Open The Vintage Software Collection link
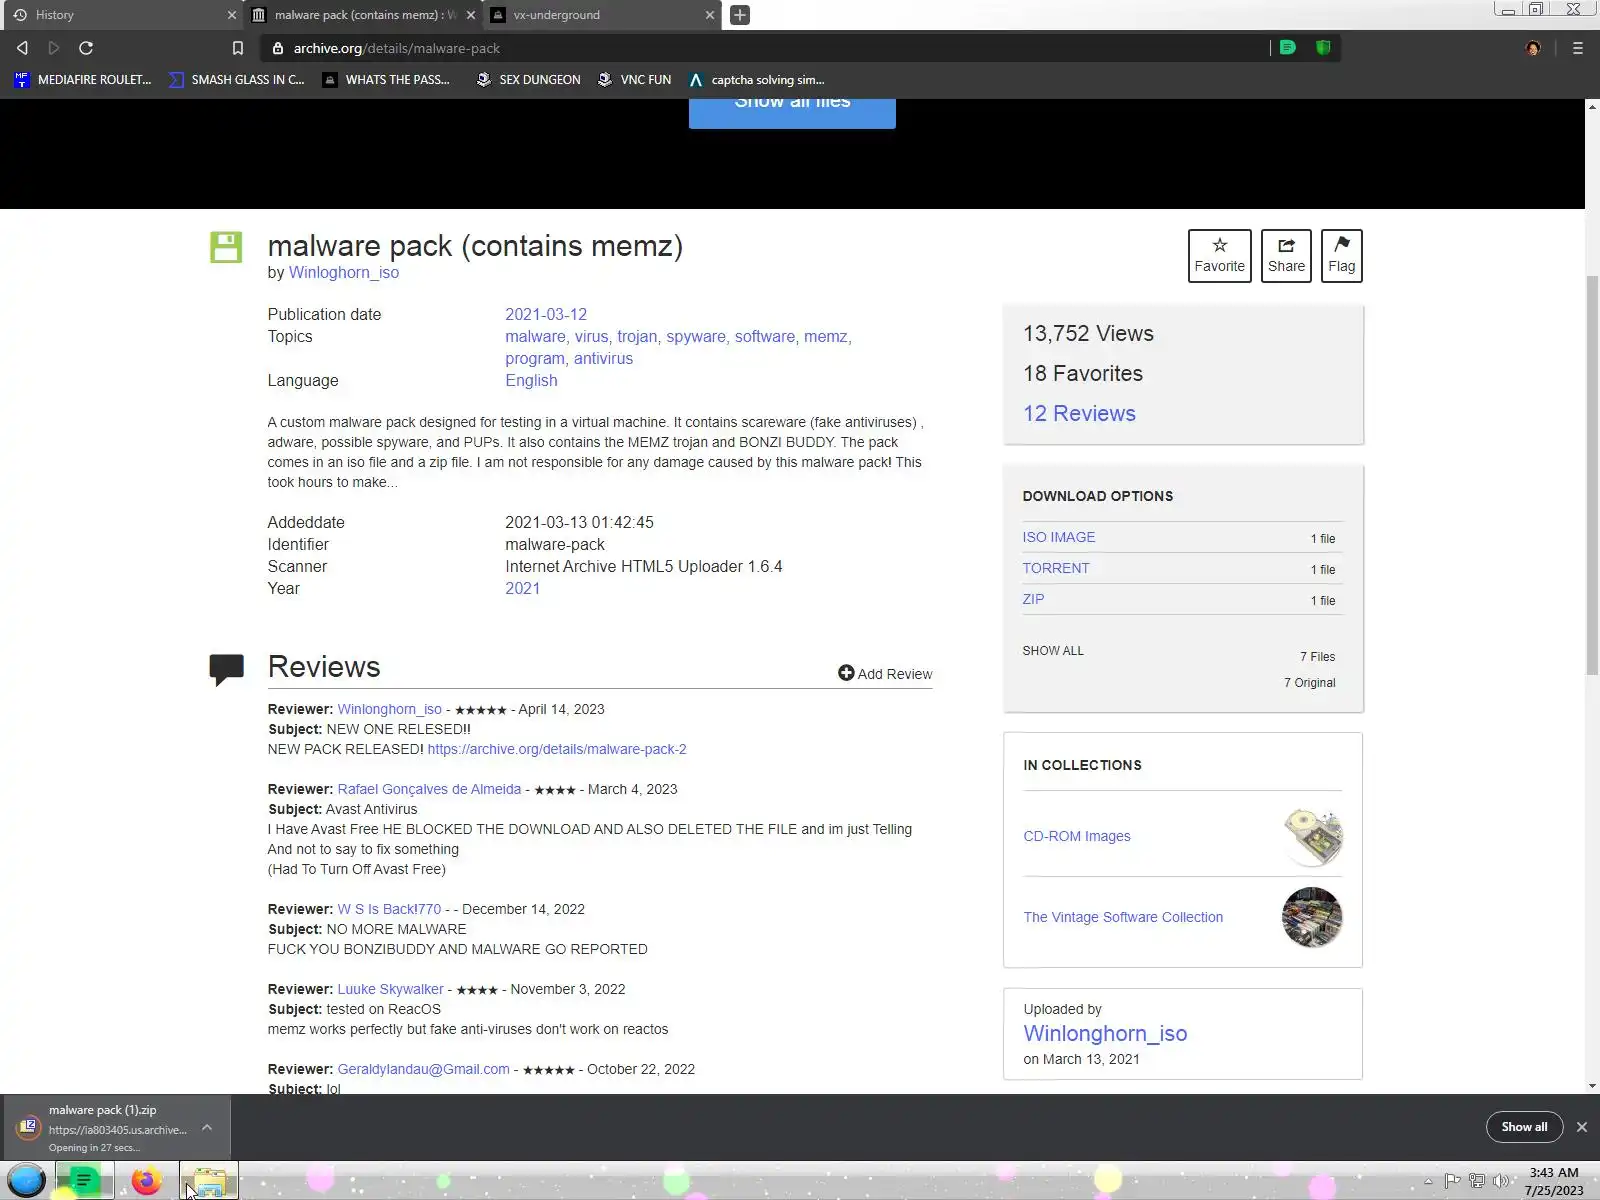 click(x=1123, y=917)
